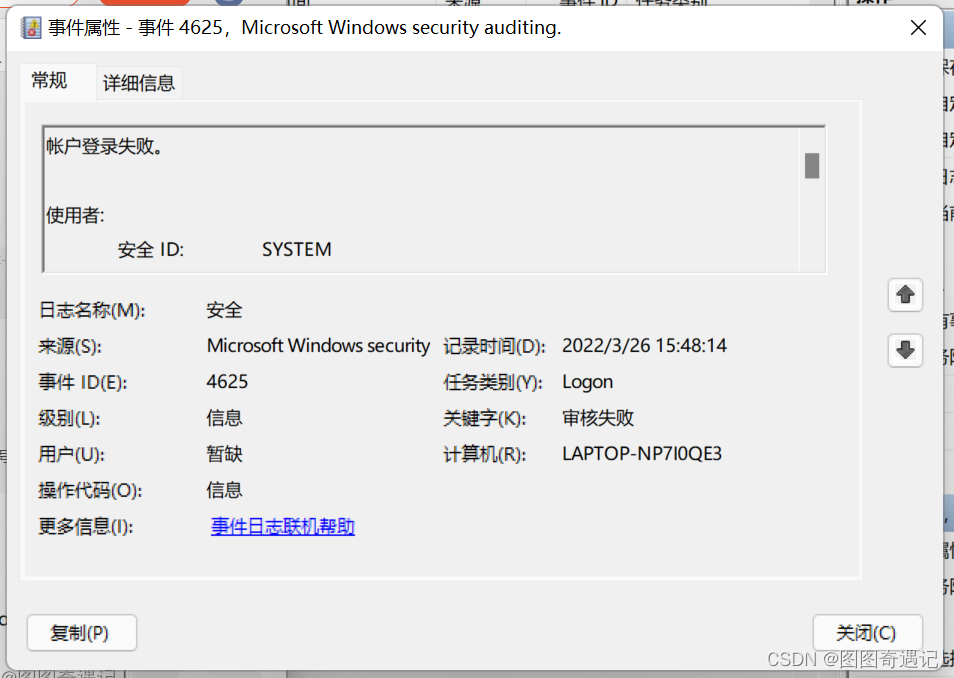Click the event properties title bar icon
Viewport: 954px width, 678px height.
point(31,28)
